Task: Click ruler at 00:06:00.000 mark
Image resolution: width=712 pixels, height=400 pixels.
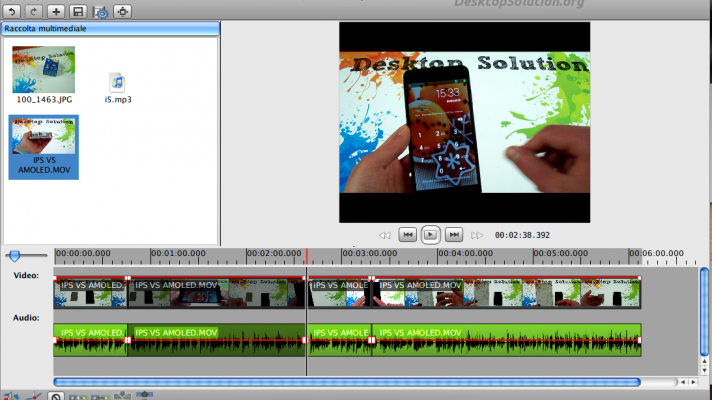Action: click(x=657, y=253)
